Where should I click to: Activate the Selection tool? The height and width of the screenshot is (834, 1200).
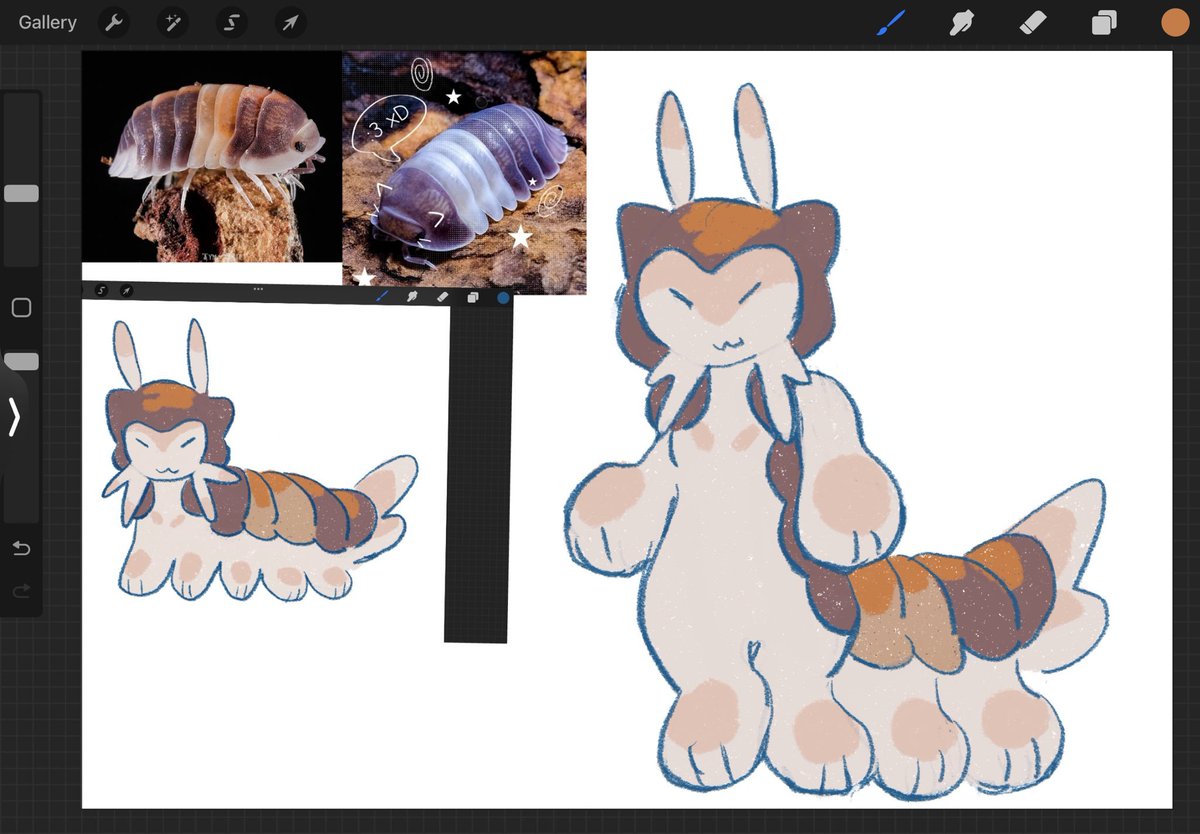pyautogui.click(x=231, y=22)
